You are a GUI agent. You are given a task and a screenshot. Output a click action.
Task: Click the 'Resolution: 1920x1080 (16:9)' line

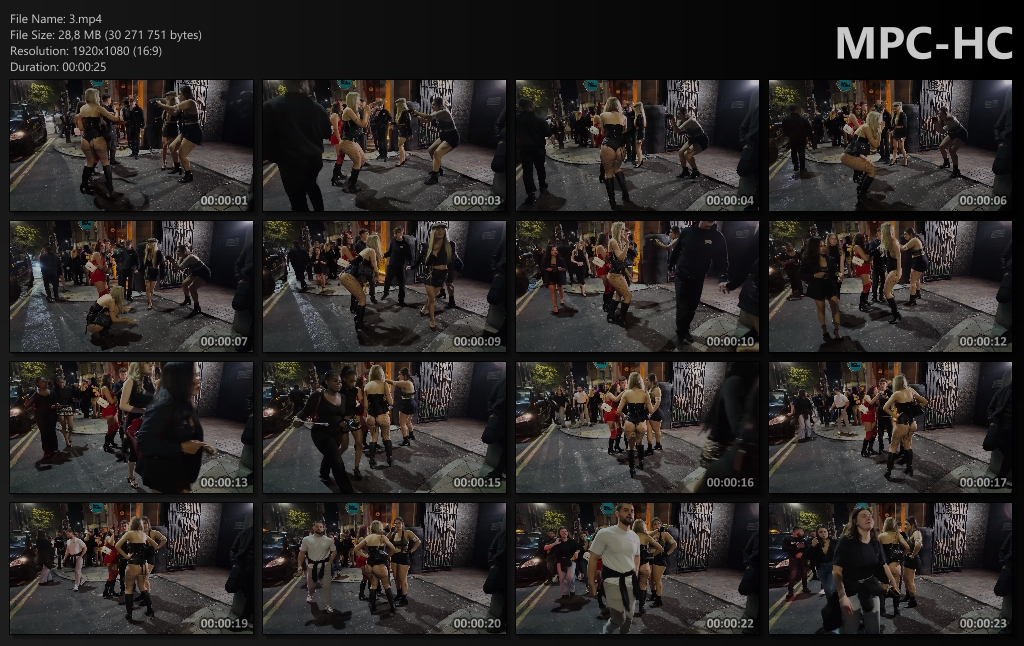[86, 51]
